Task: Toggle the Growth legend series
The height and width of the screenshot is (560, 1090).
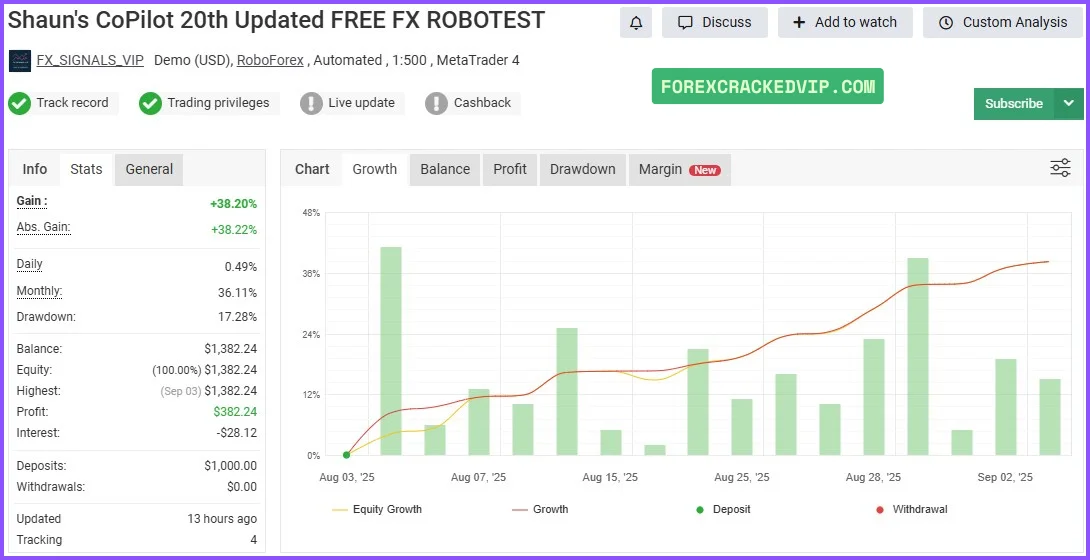Action: pyautogui.click(x=540, y=509)
